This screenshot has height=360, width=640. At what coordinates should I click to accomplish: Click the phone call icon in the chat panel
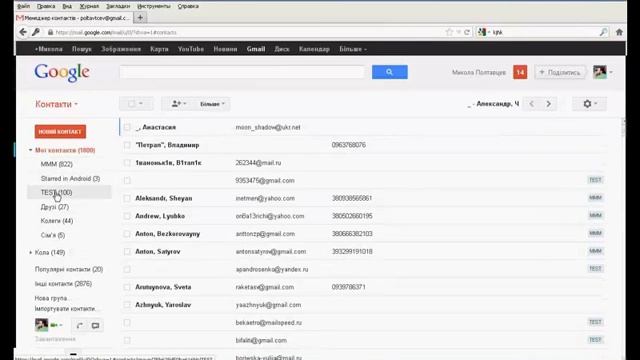click(80, 325)
